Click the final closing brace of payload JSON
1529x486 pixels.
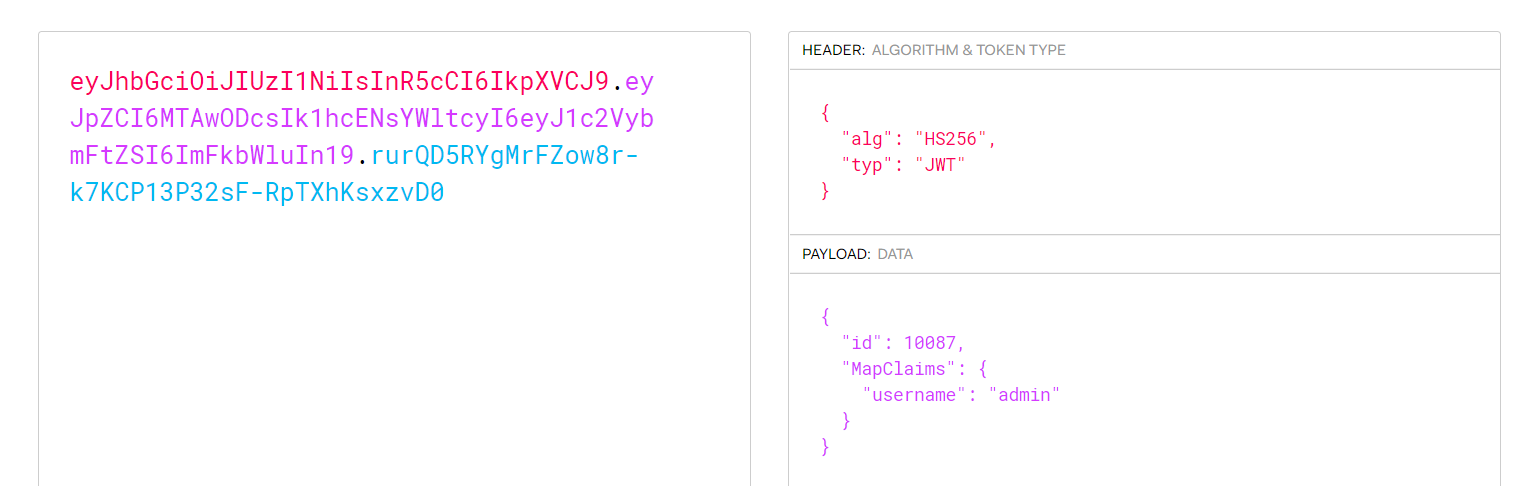tap(826, 446)
